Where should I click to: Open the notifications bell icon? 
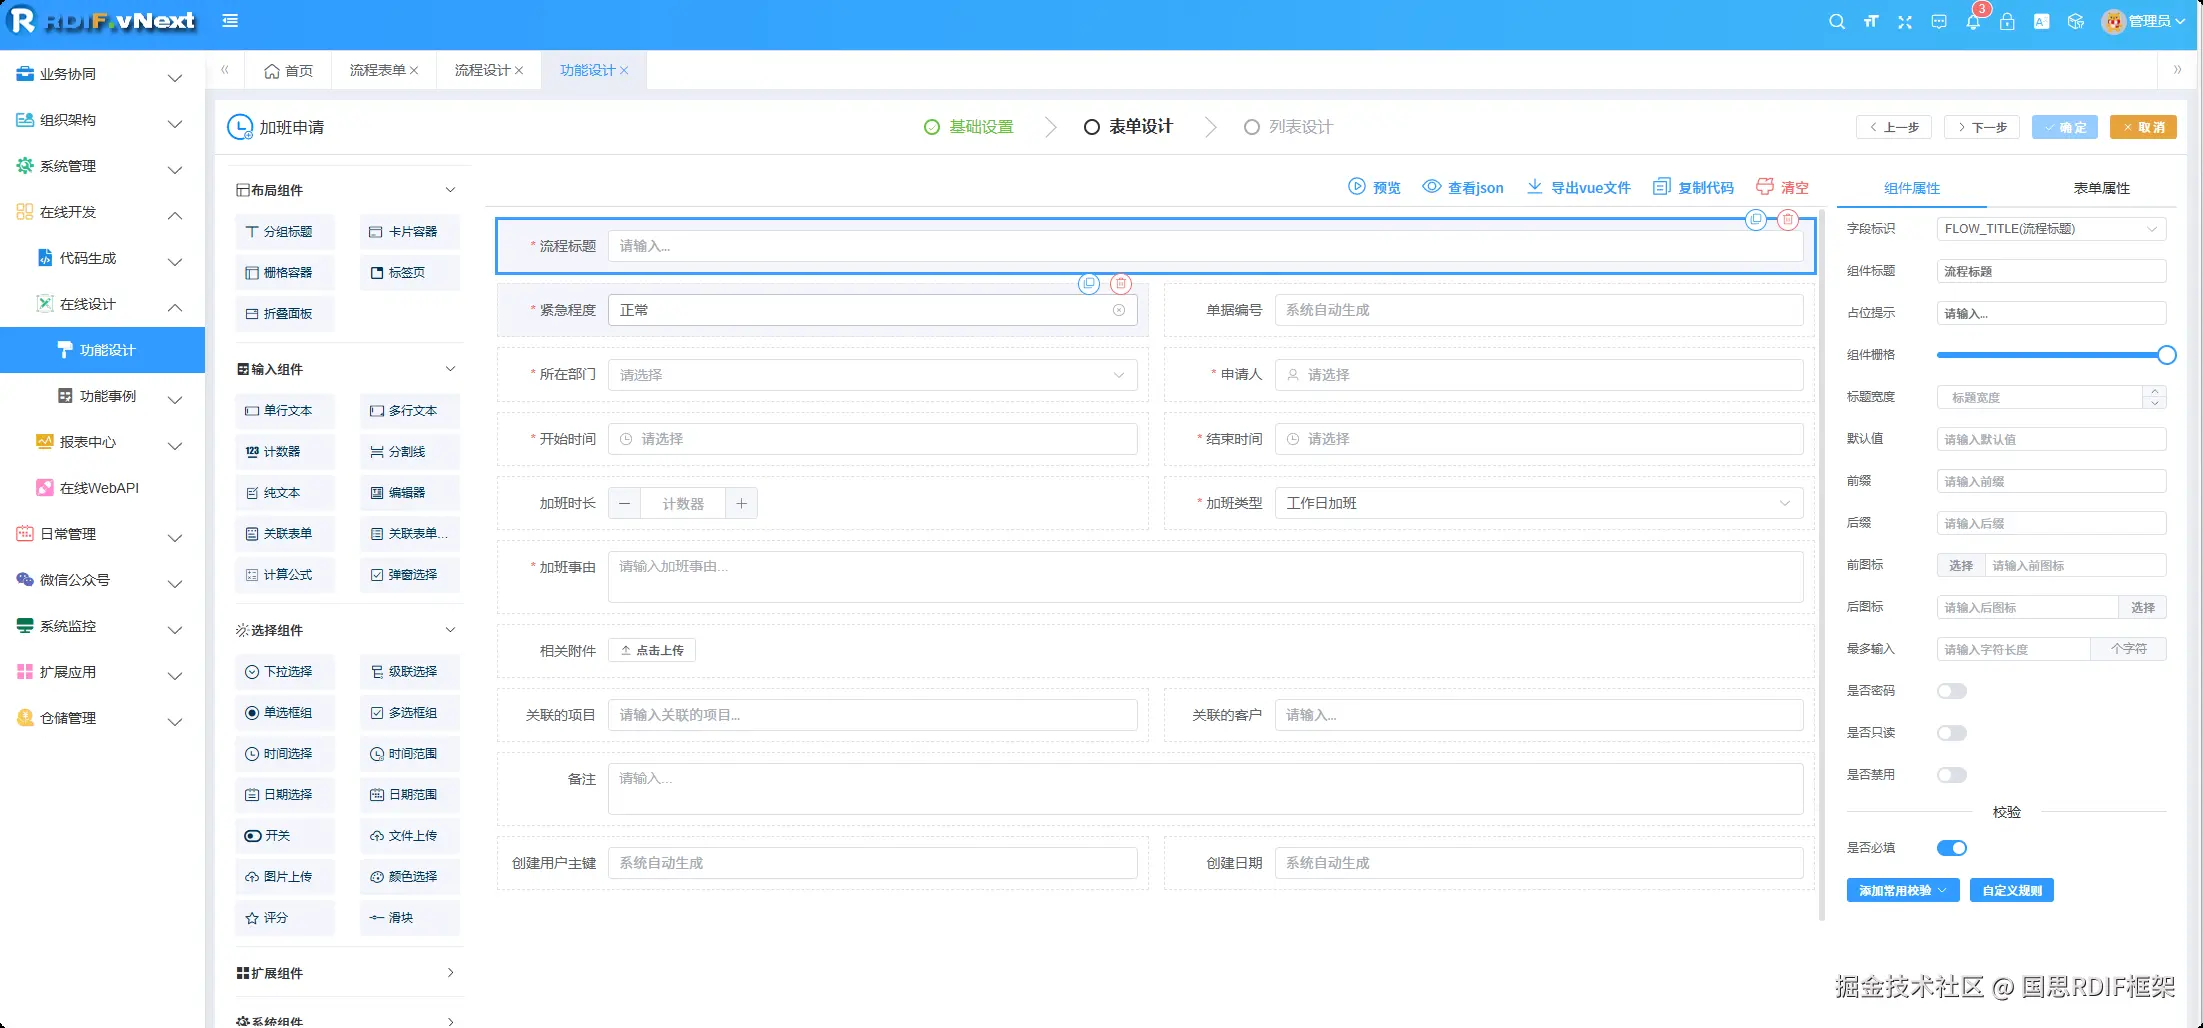coord(1972,21)
